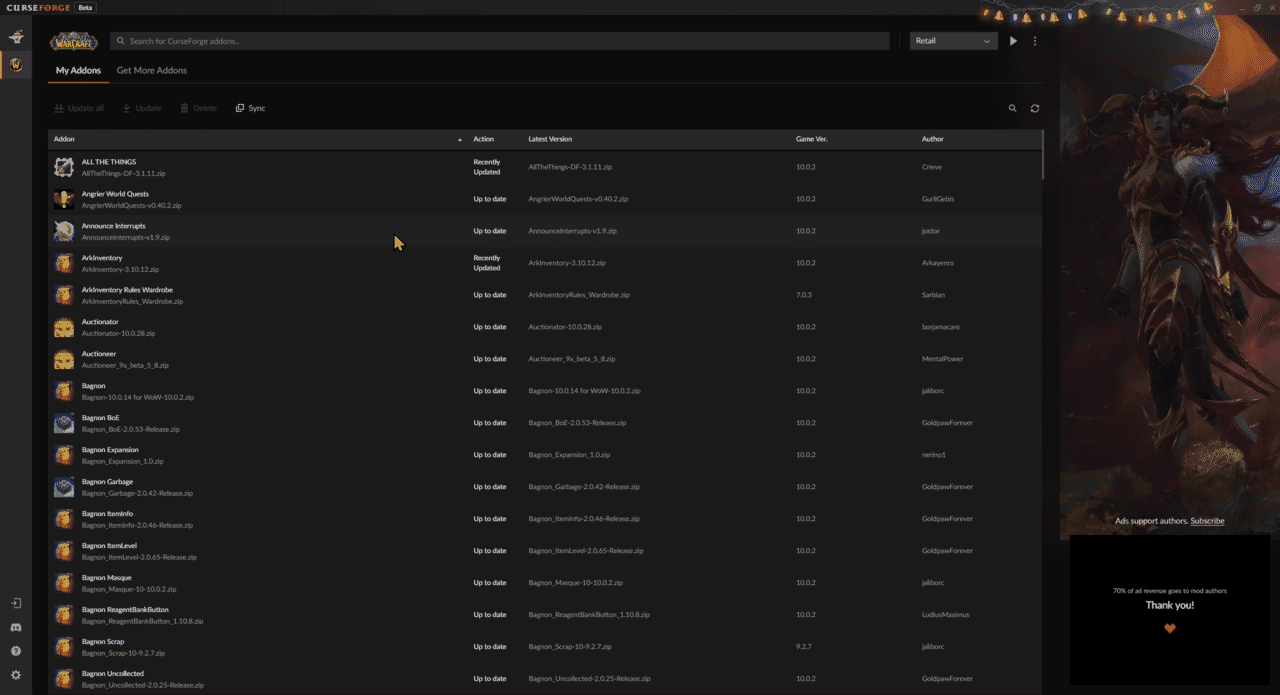Select the My Addons tab
The height and width of the screenshot is (695, 1280).
click(77, 70)
